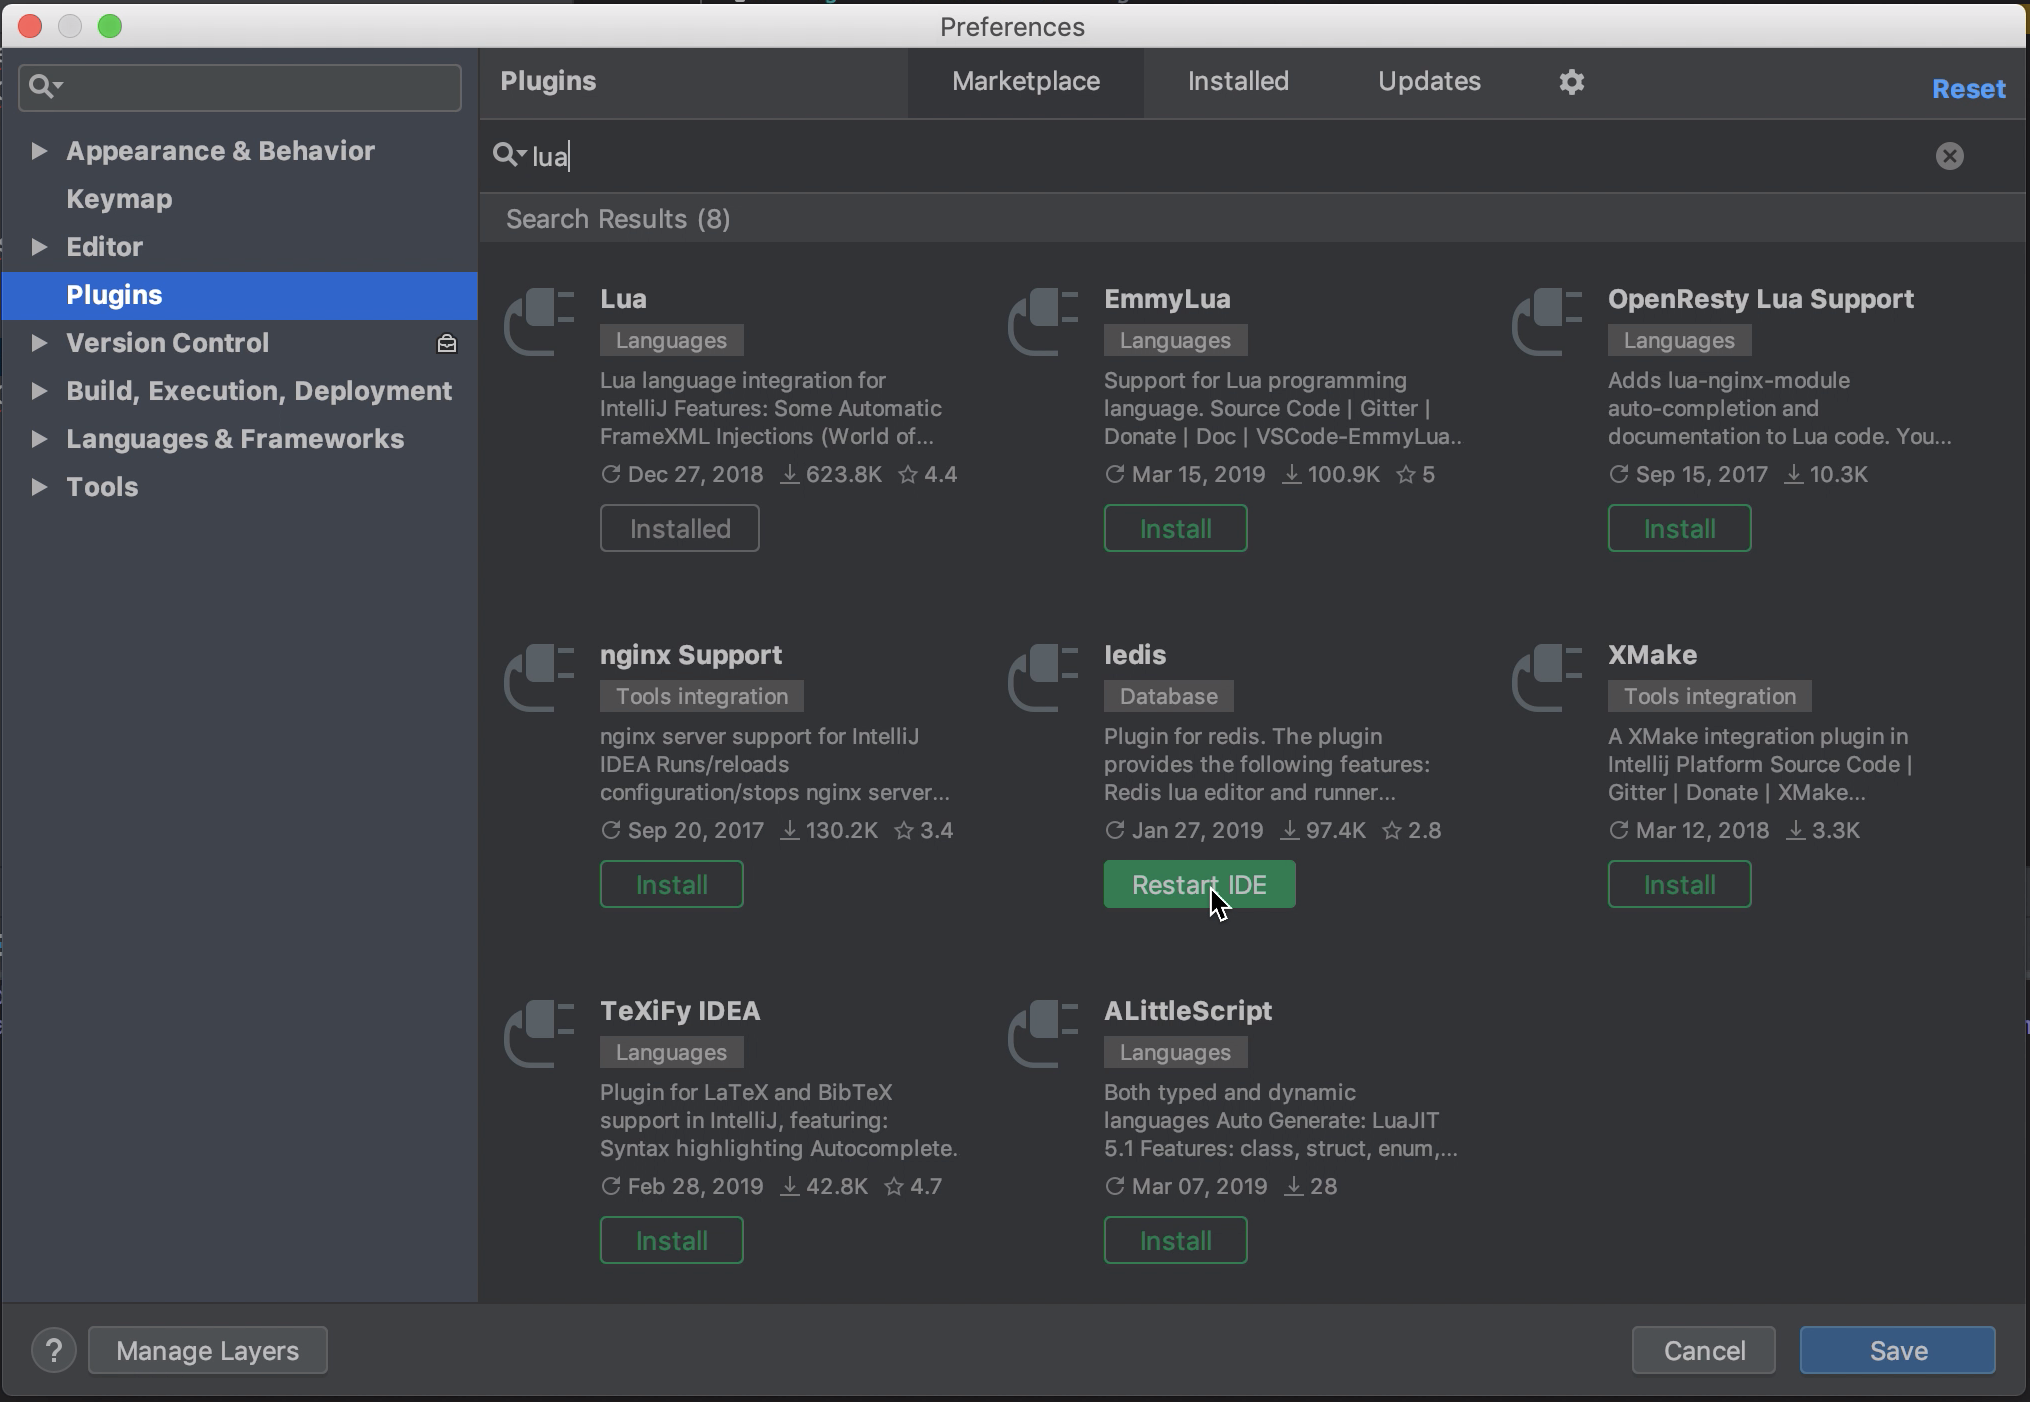Click the Manage Layers button
The width and height of the screenshot is (2030, 1402).
(x=208, y=1350)
